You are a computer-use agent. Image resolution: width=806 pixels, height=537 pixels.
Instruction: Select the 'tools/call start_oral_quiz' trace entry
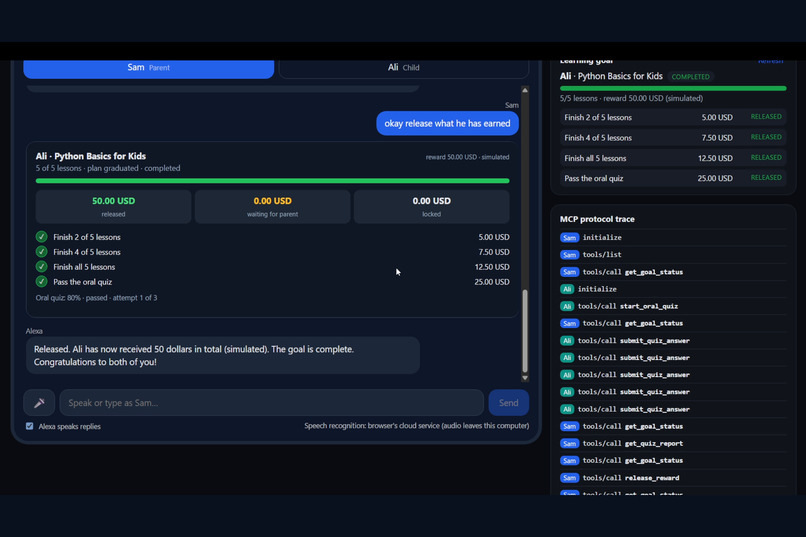tap(628, 306)
